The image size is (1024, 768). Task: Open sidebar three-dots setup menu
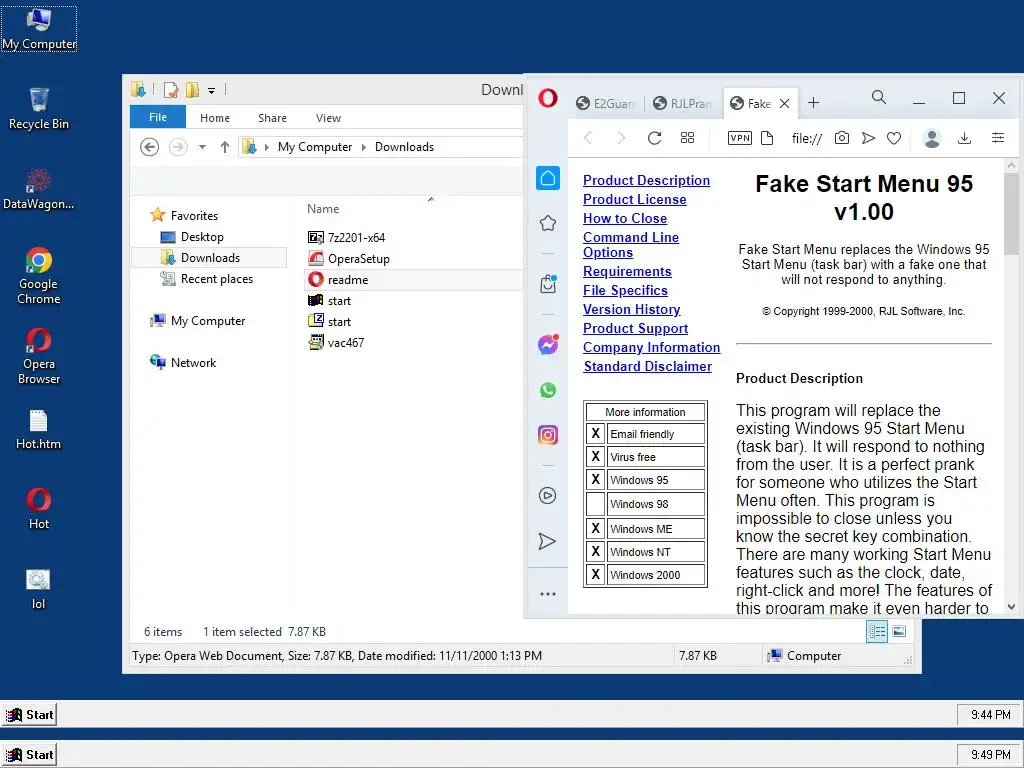pos(548,594)
